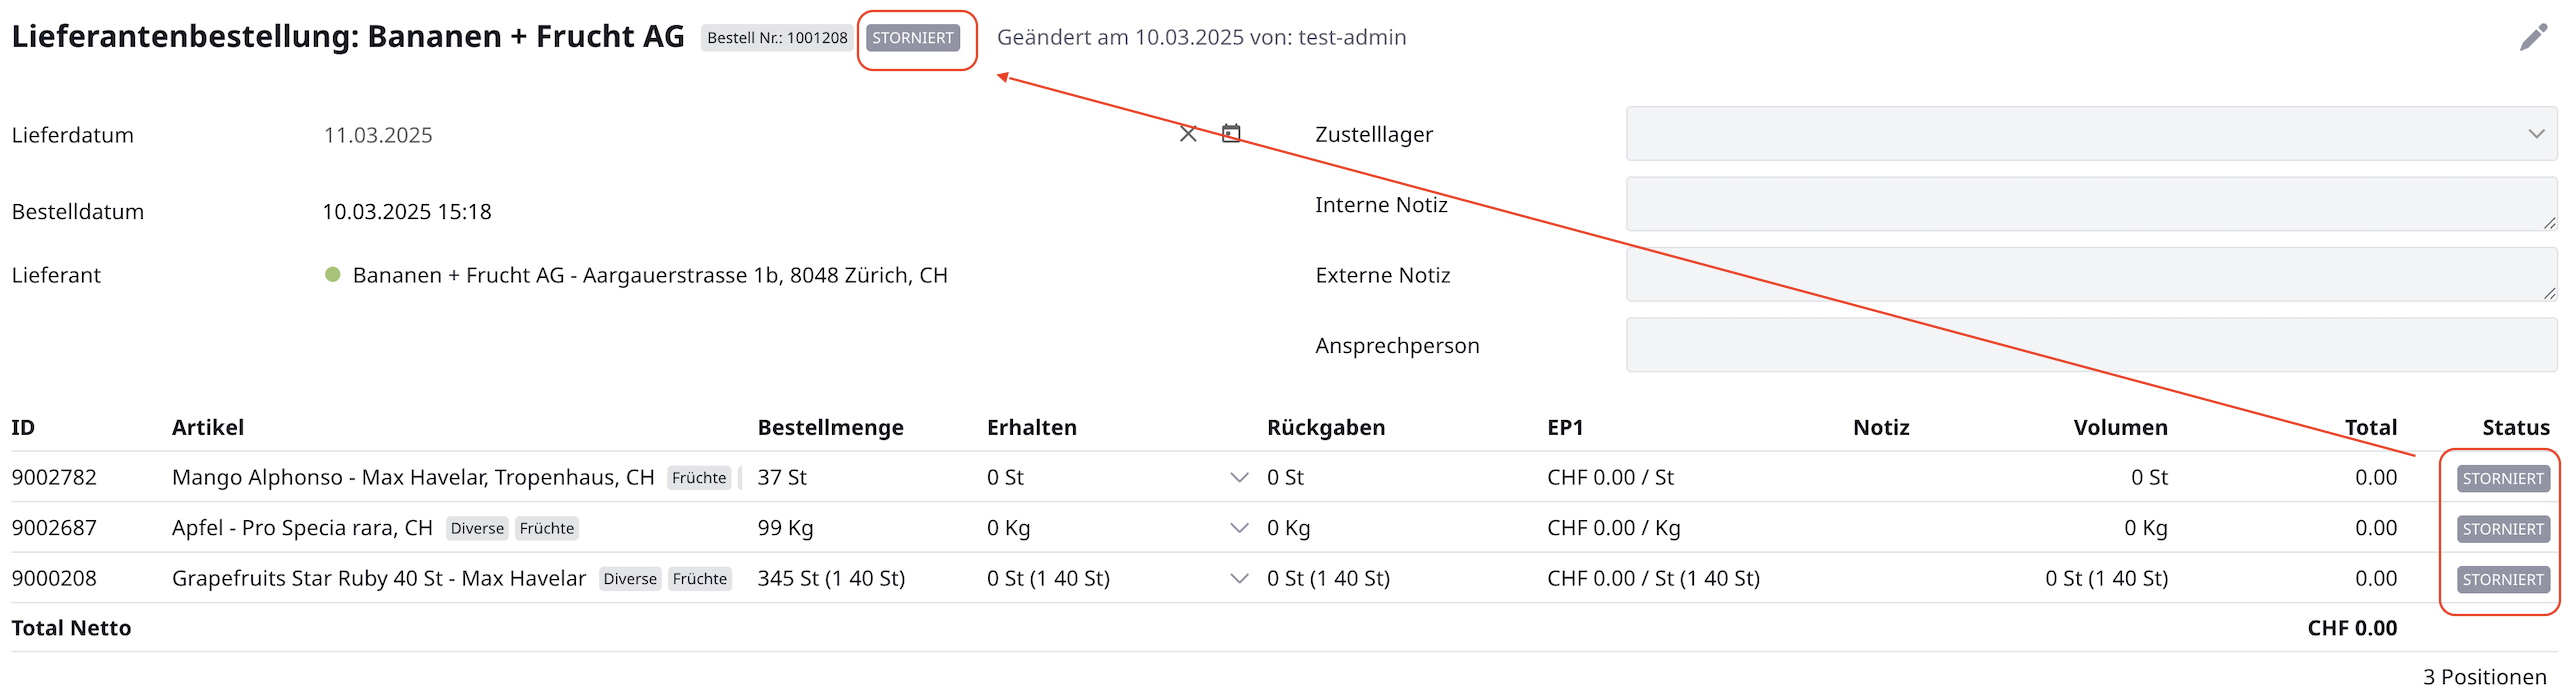Clear the Lieferdatum with the X icon
2568x696 pixels.
(1188, 134)
